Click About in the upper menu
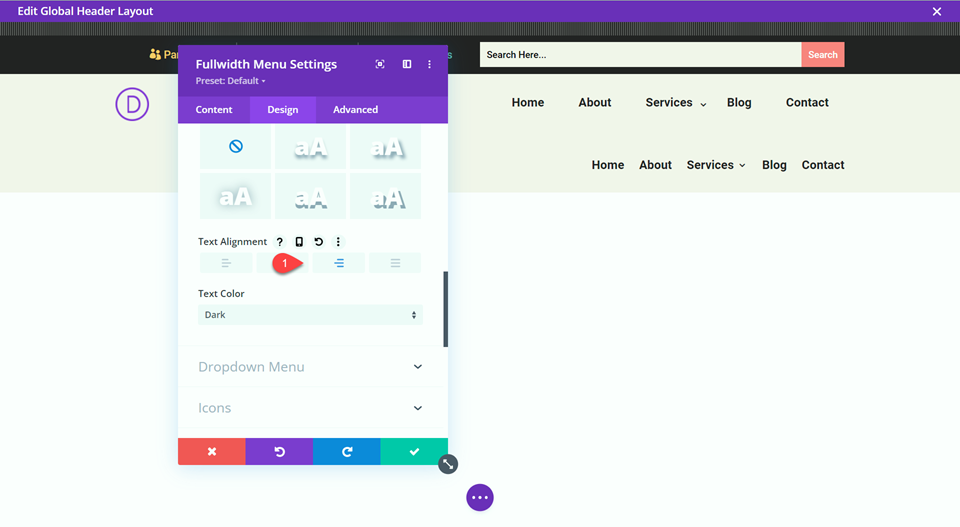The width and height of the screenshot is (960, 527). (594, 103)
